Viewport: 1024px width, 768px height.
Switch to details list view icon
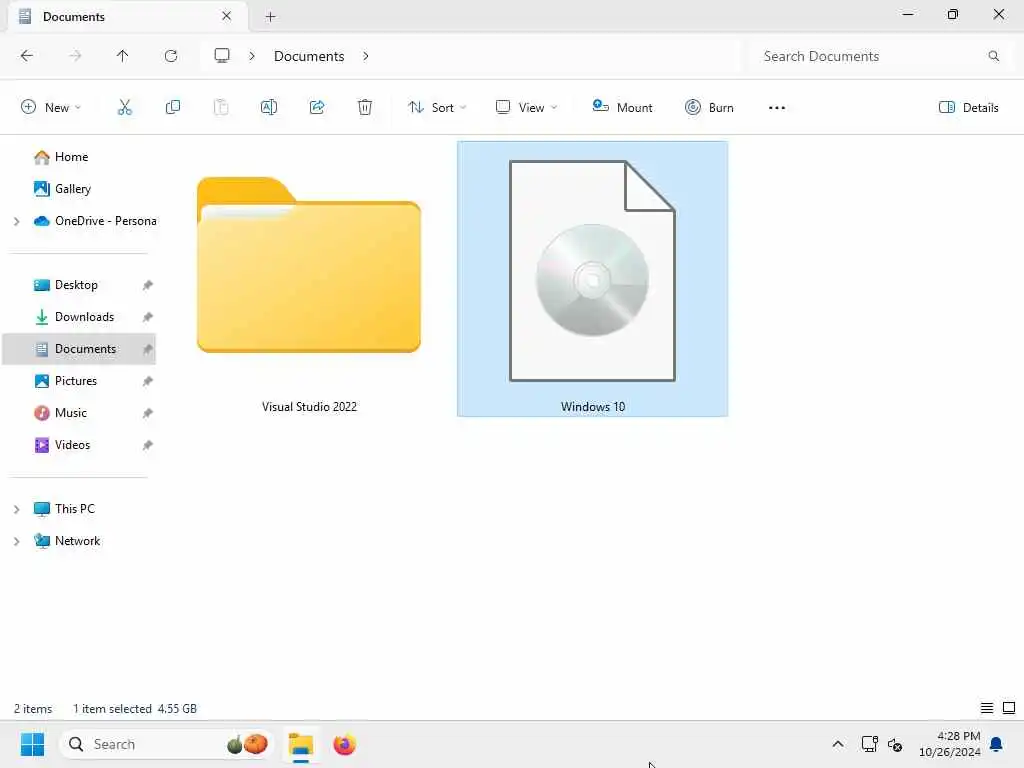click(987, 708)
